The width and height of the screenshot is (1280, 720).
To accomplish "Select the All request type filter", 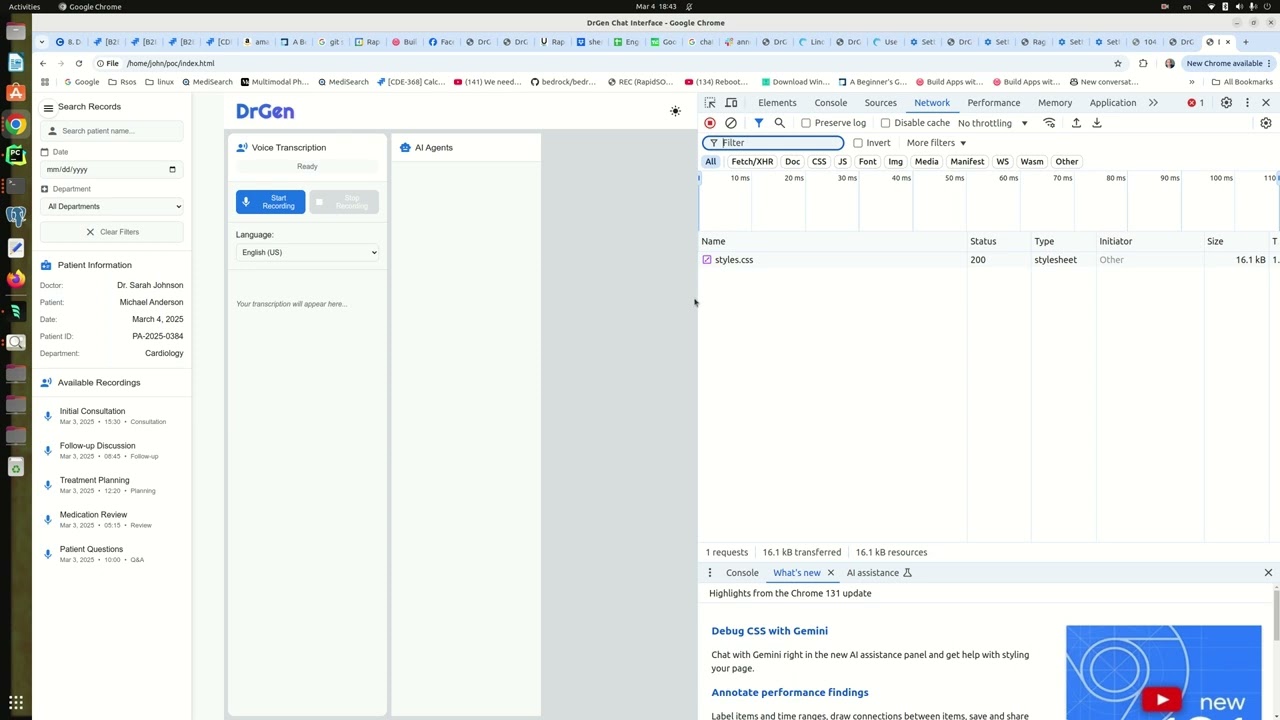I will tap(711, 161).
